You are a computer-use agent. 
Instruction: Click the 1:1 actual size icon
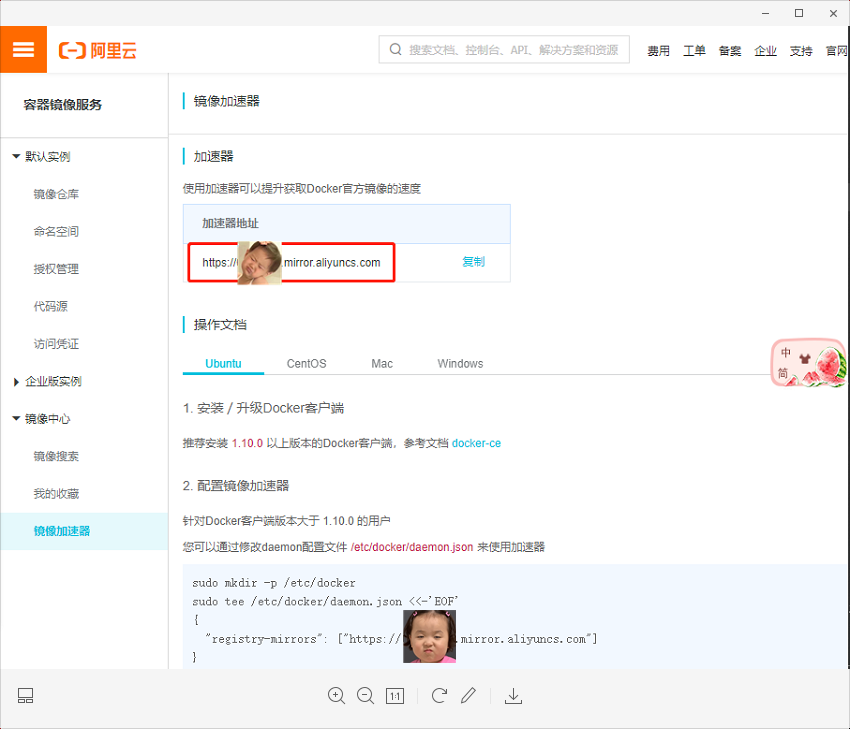coord(395,695)
